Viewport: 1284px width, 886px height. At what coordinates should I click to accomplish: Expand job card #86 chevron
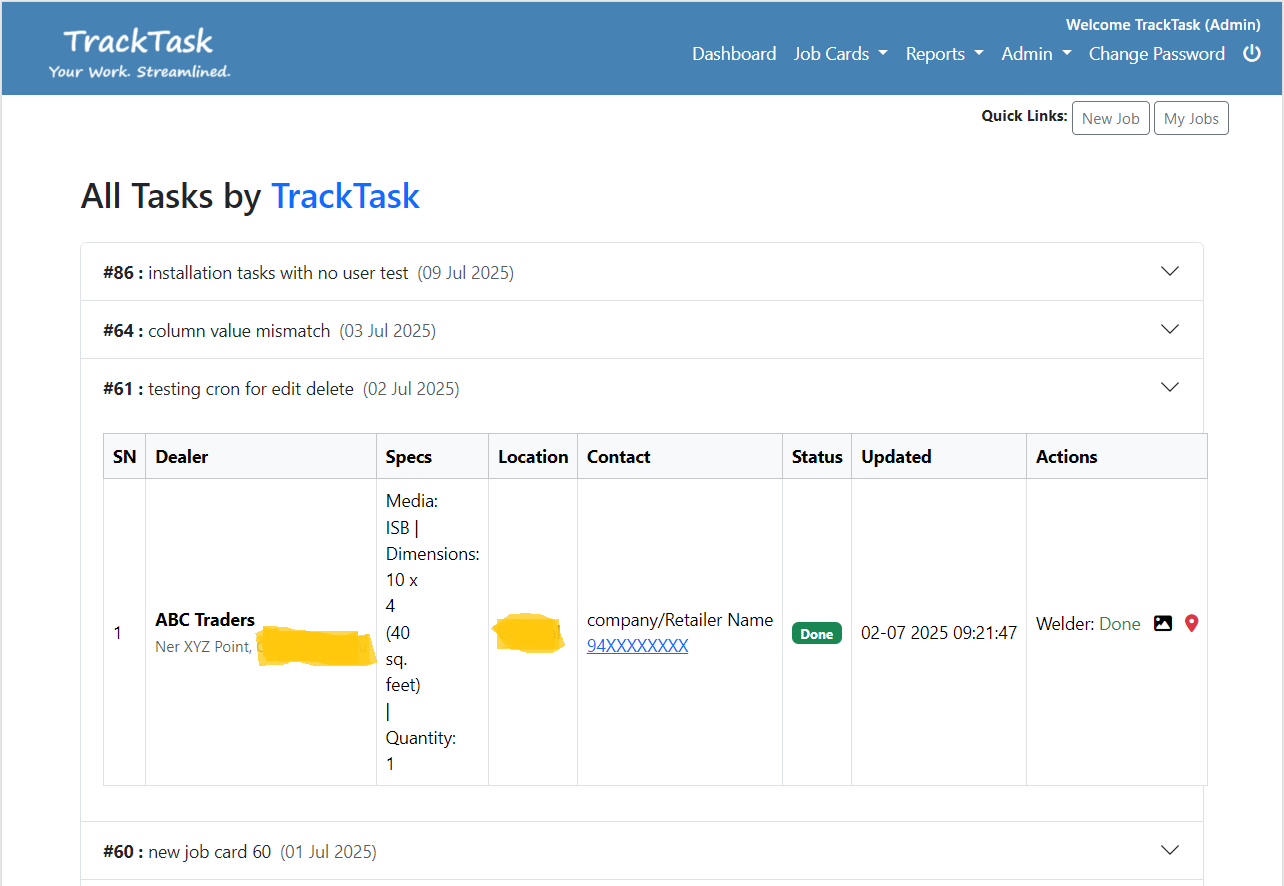(x=1169, y=271)
